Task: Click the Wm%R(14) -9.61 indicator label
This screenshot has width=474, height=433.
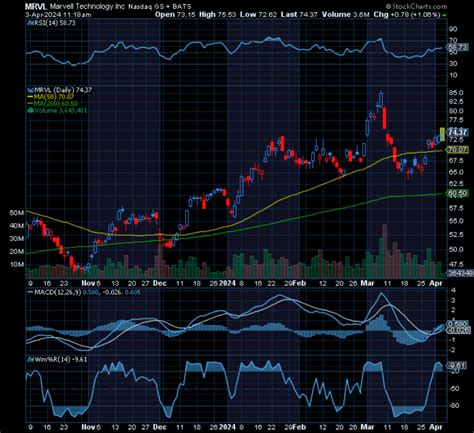Action: click(60, 359)
